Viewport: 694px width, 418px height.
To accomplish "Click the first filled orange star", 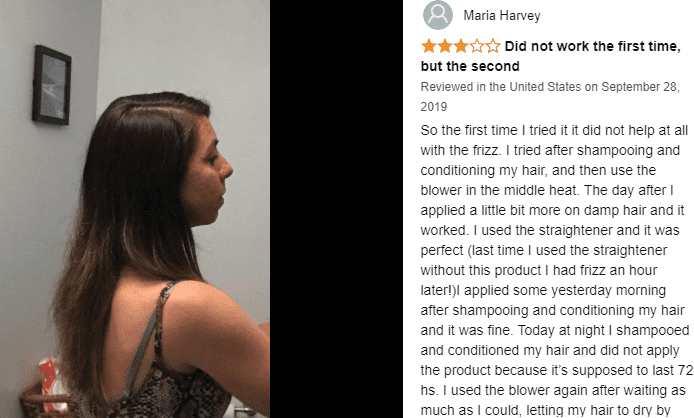I will pyautogui.click(x=428, y=46).
